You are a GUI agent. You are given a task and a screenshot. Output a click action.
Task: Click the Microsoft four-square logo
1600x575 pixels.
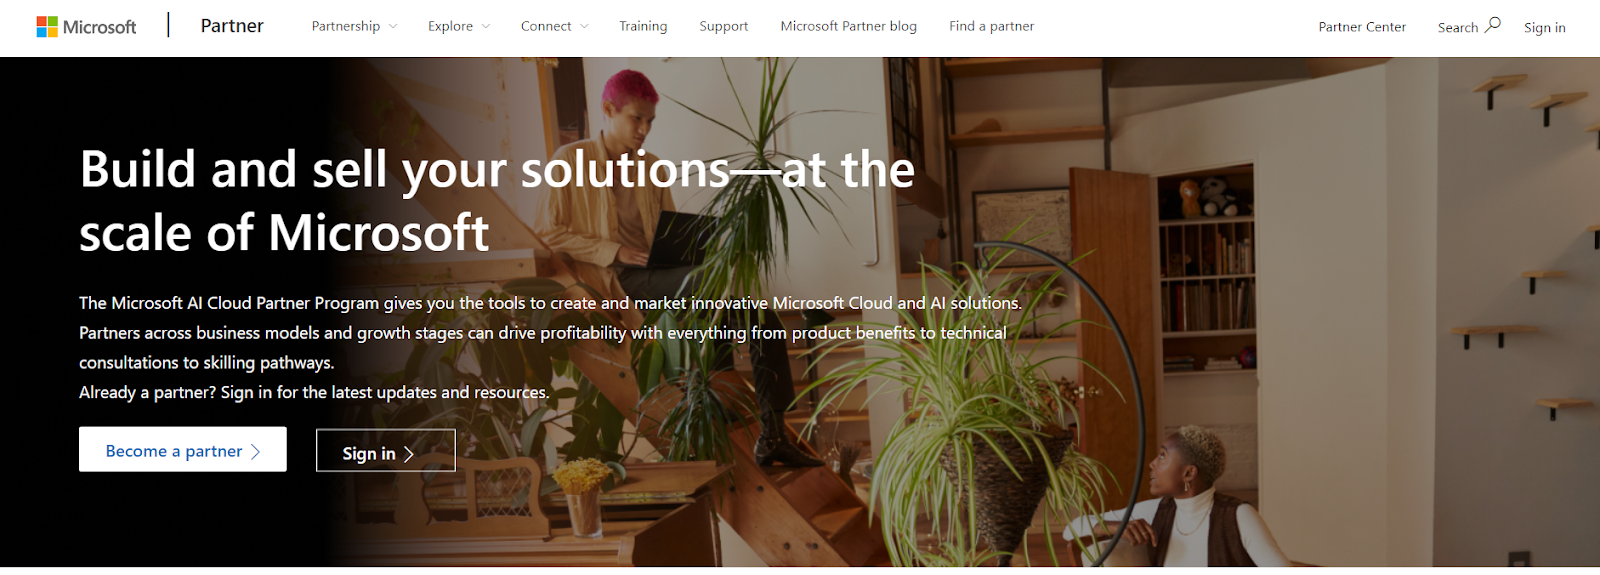coord(47,27)
